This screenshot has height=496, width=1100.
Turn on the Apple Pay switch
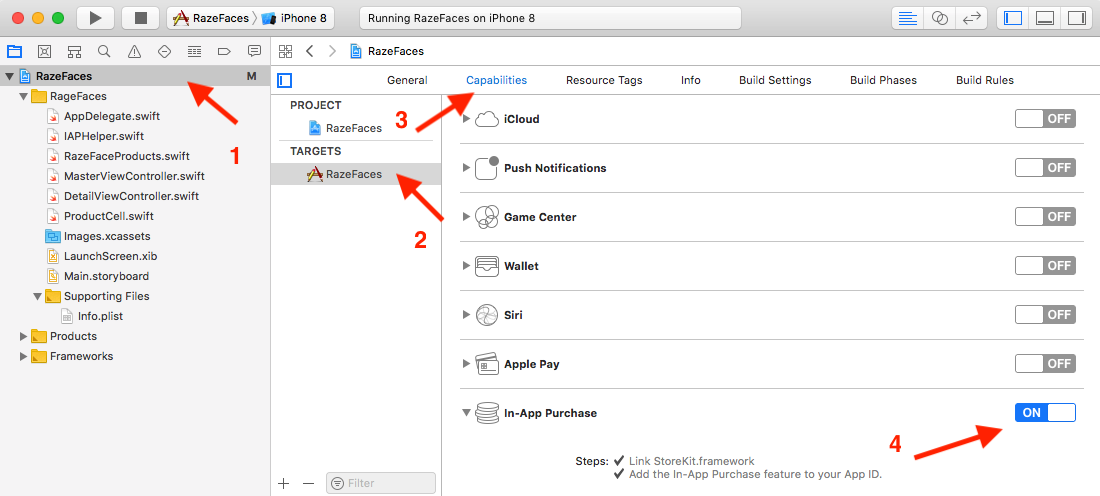pyautogui.click(x=1045, y=364)
